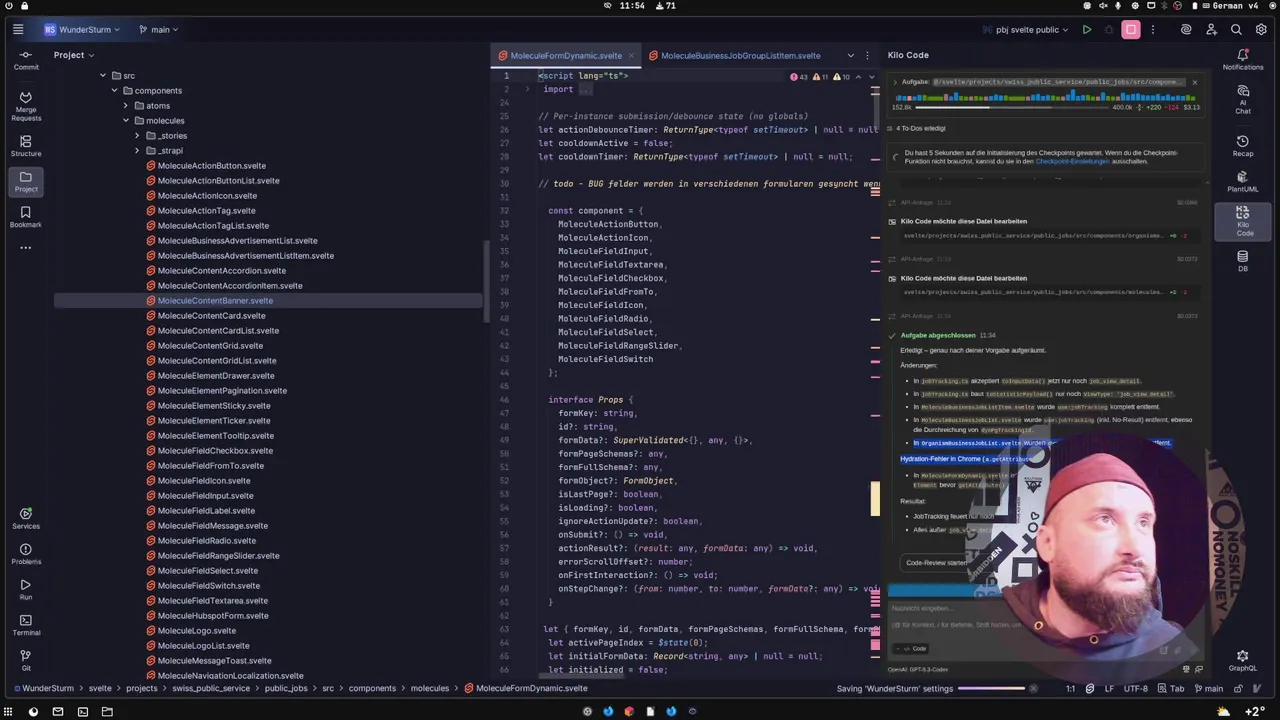
Task: Open the PlantUML panel
Action: (x=1243, y=181)
